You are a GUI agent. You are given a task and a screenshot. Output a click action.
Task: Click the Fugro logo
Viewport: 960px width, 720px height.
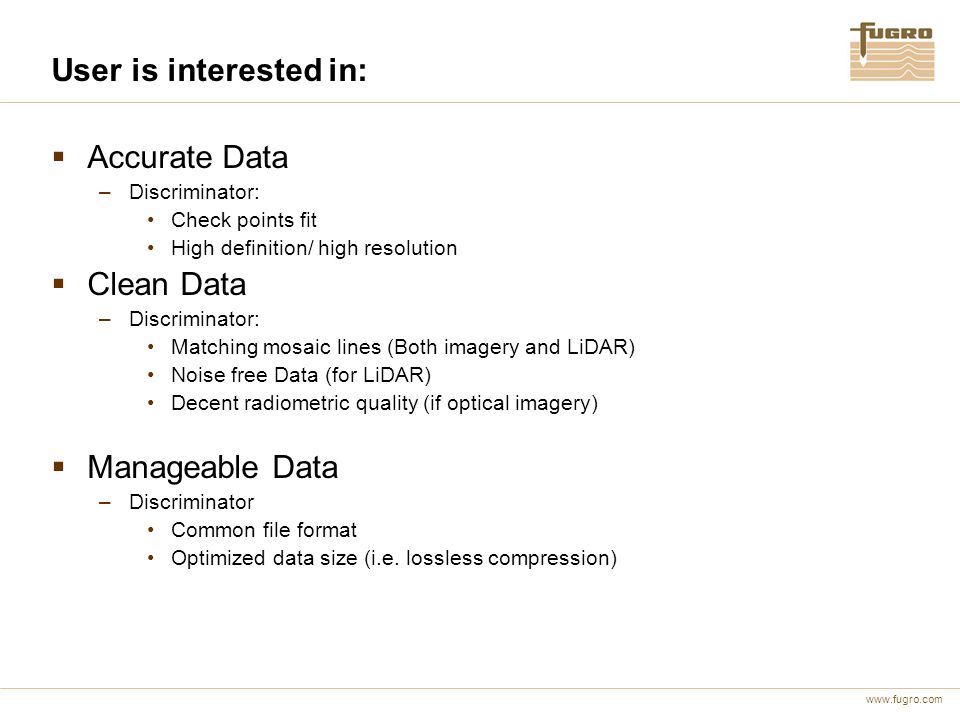pos(892,51)
